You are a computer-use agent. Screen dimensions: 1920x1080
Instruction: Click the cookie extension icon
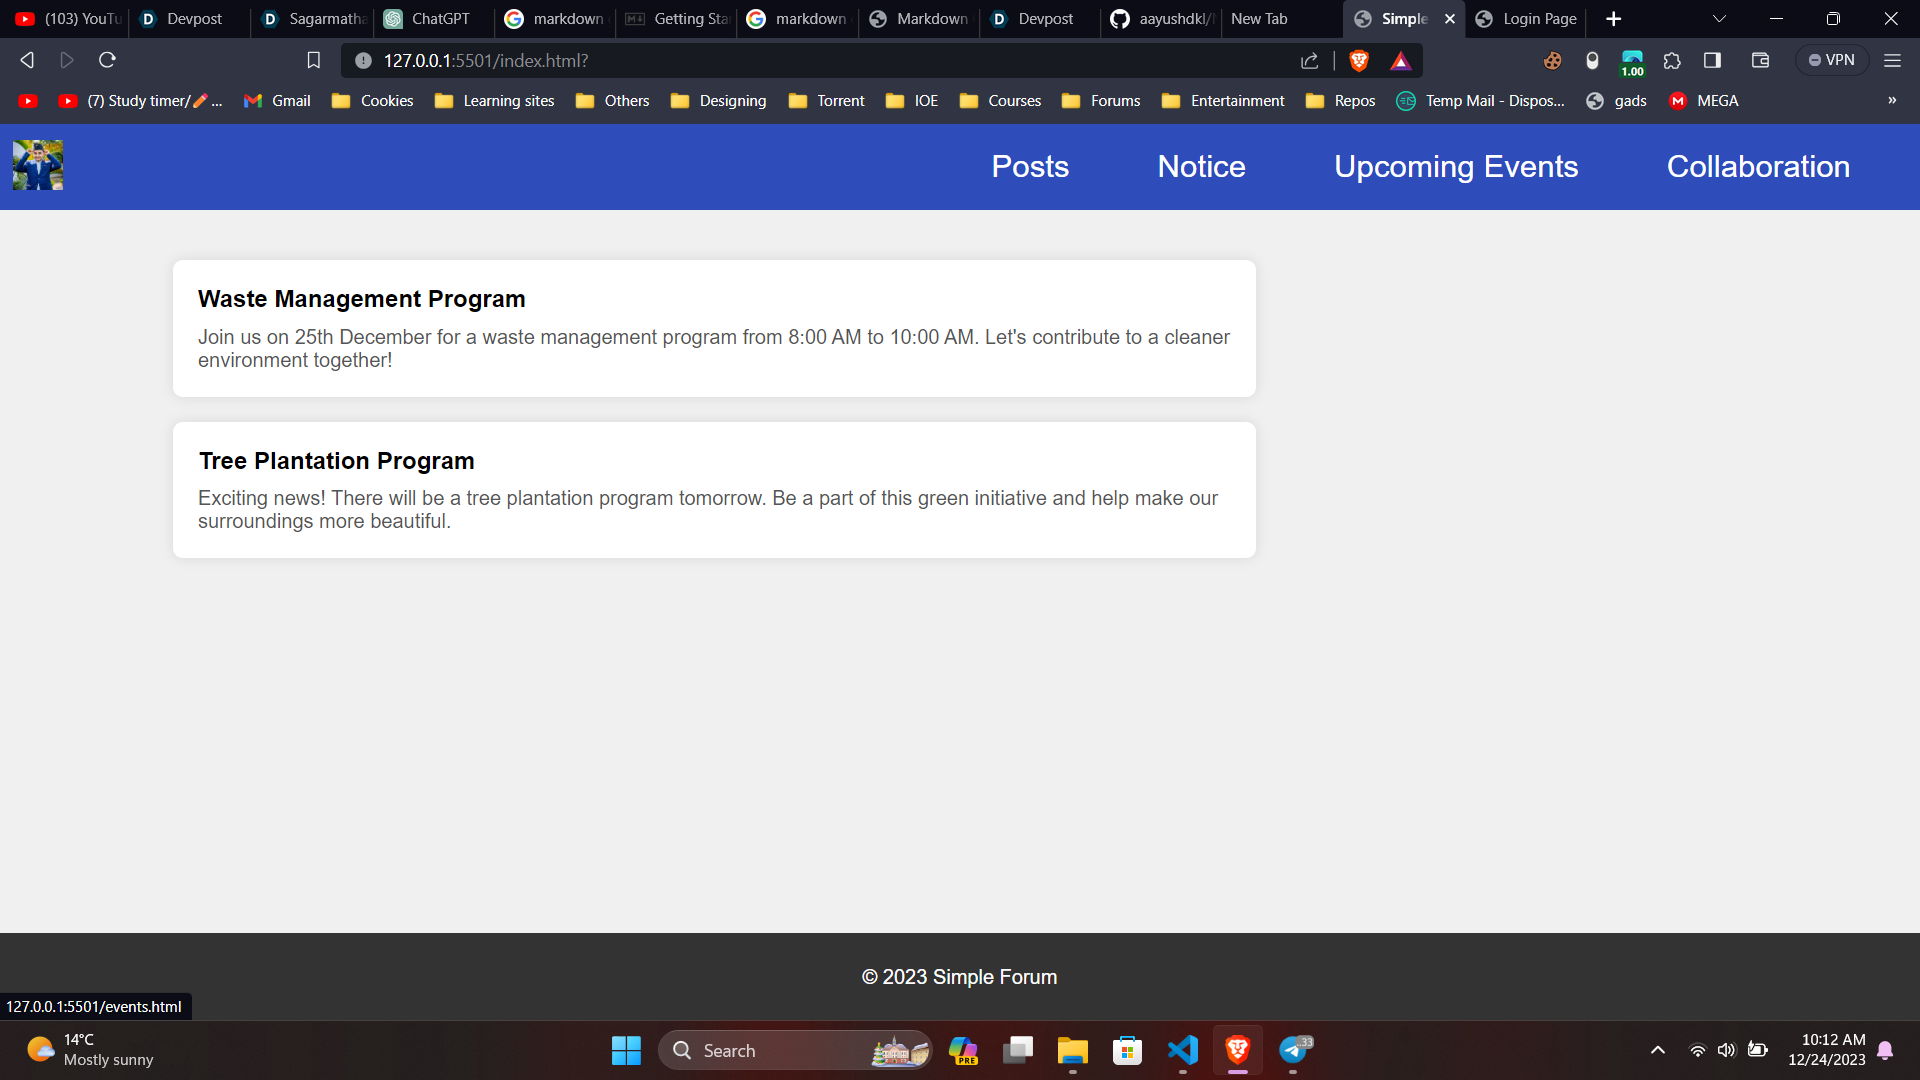pos(1552,61)
